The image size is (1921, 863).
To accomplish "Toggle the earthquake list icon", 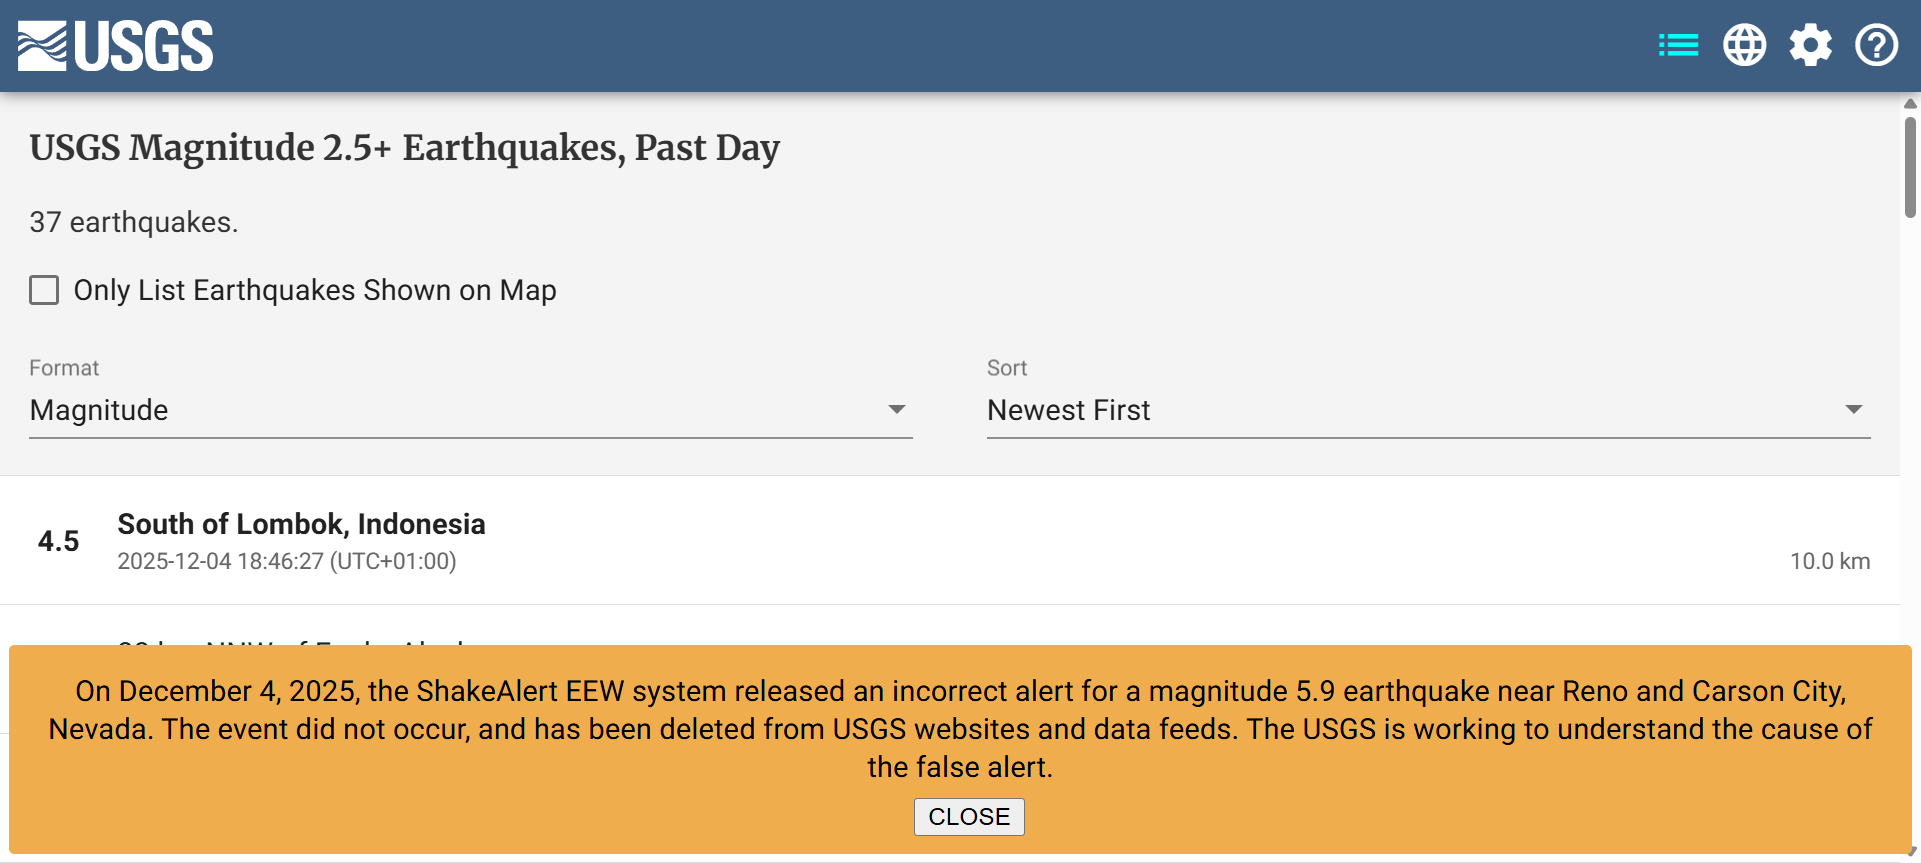I will (x=1678, y=46).
